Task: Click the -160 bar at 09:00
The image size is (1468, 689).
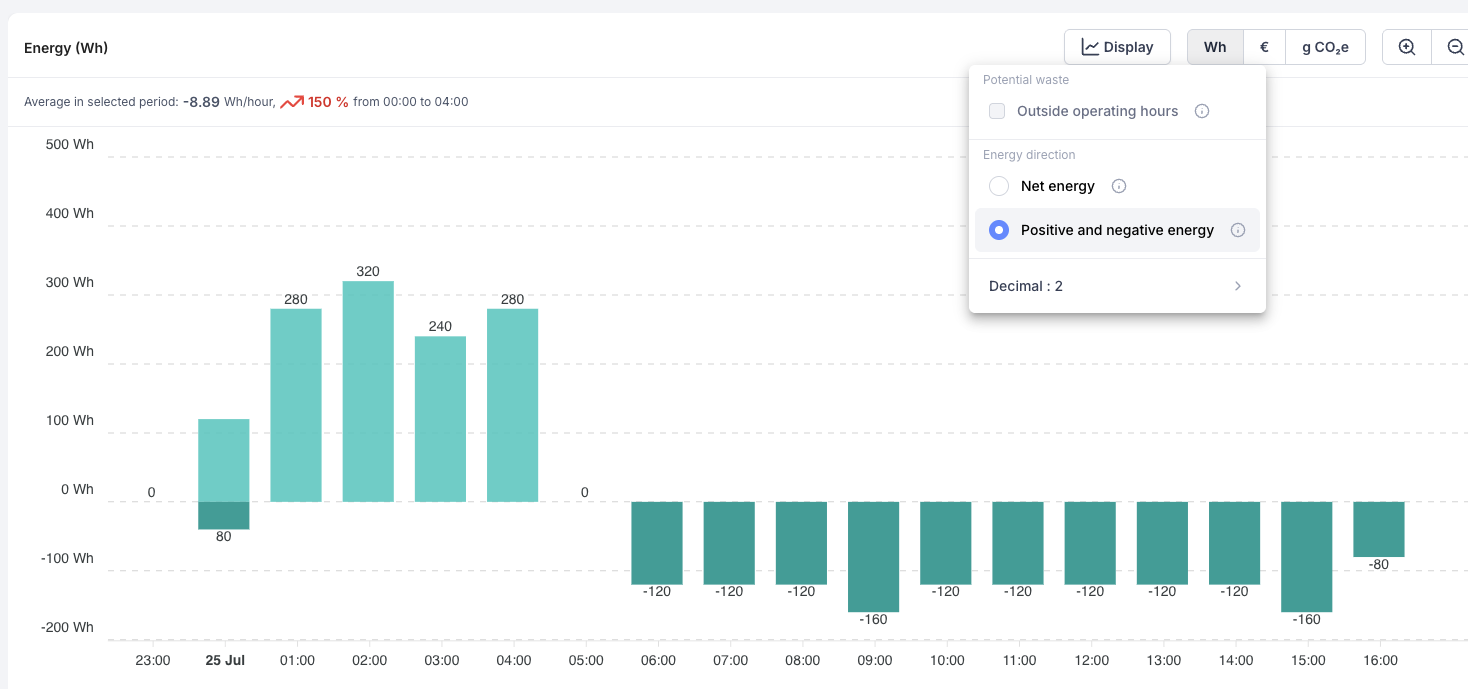Action: click(x=874, y=557)
